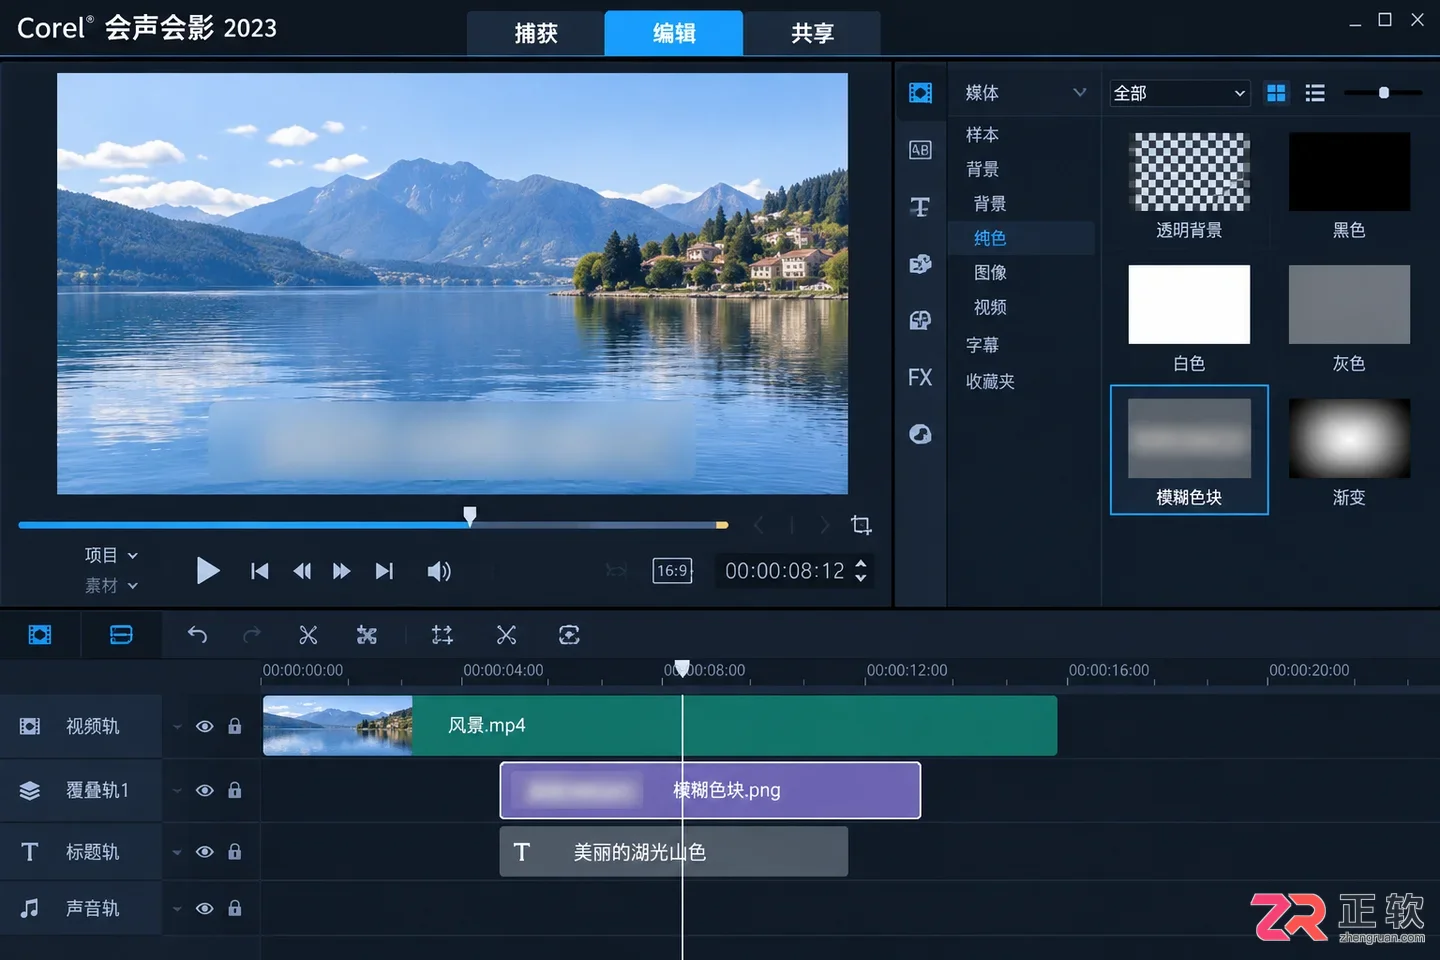The height and width of the screenshot is (960, 1440).
Task: Switch library to list view
Action: [1315, 93]
